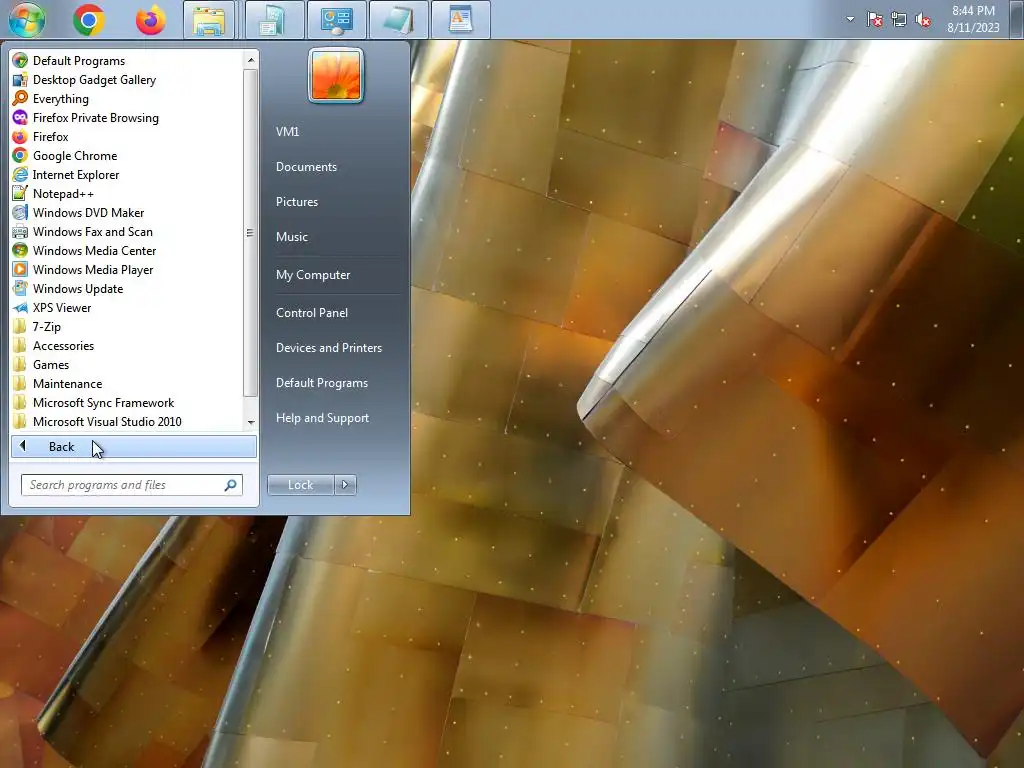Click the muted volume tray icon
Screen dimensions: 1024x768
[x=923, y=20]
